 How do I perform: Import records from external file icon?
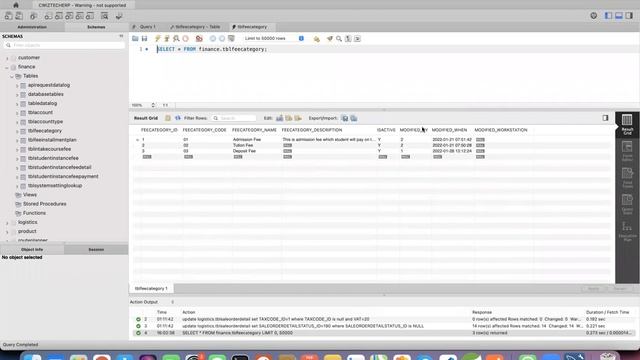pyautogui.click(x=354, y=118)
